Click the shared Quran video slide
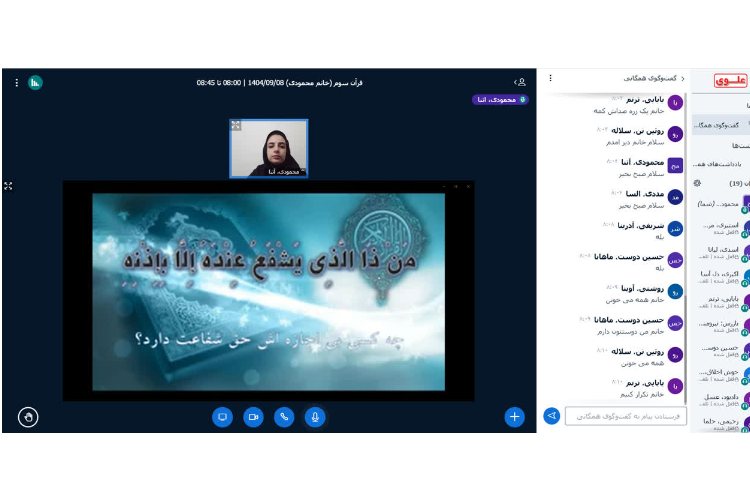750x480 pixels. pyautogui.click(x=268, y=292)
